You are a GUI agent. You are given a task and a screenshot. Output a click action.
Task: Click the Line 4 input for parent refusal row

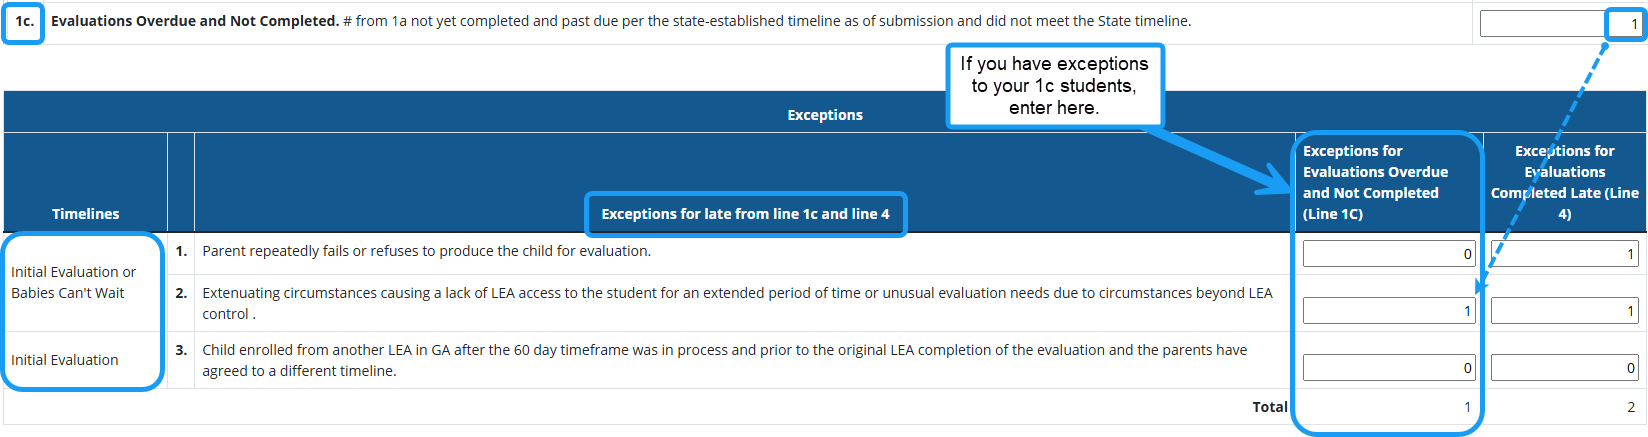click(x=1564, y=254)
